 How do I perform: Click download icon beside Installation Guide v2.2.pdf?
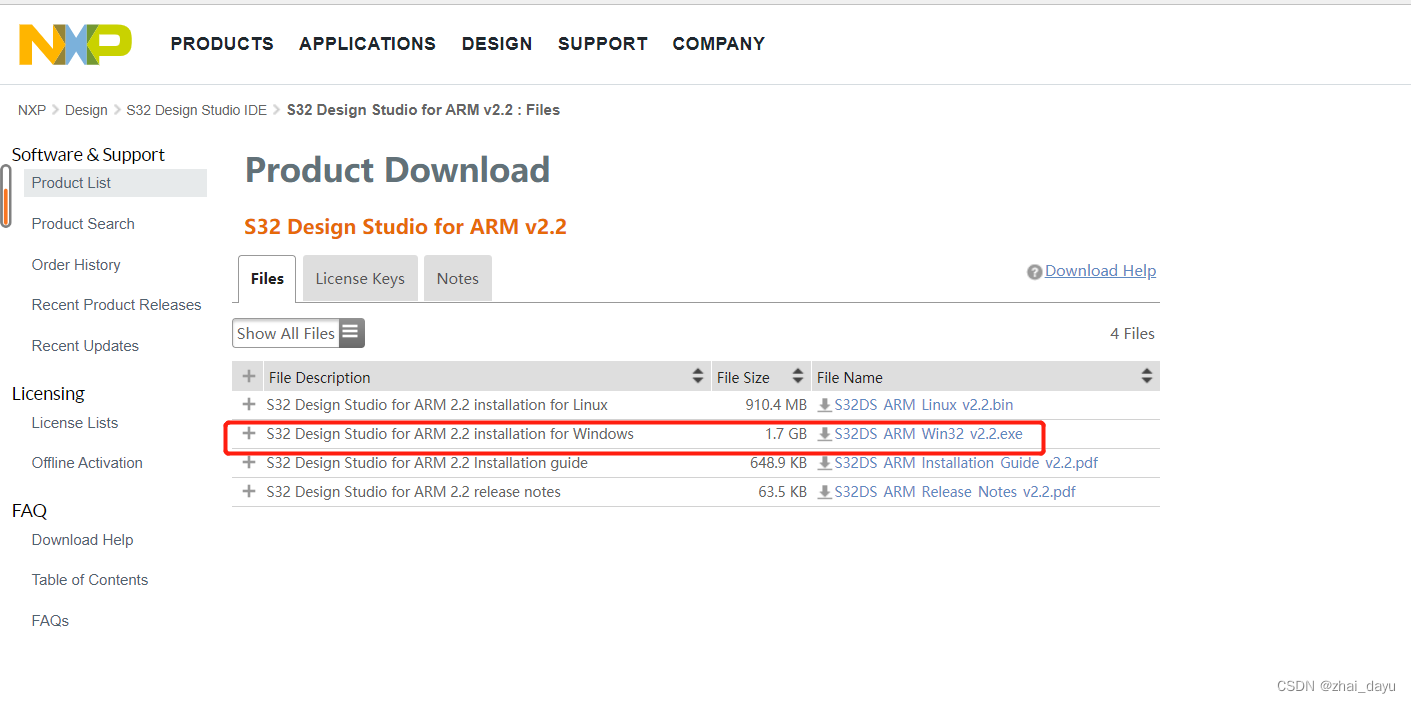825,463
